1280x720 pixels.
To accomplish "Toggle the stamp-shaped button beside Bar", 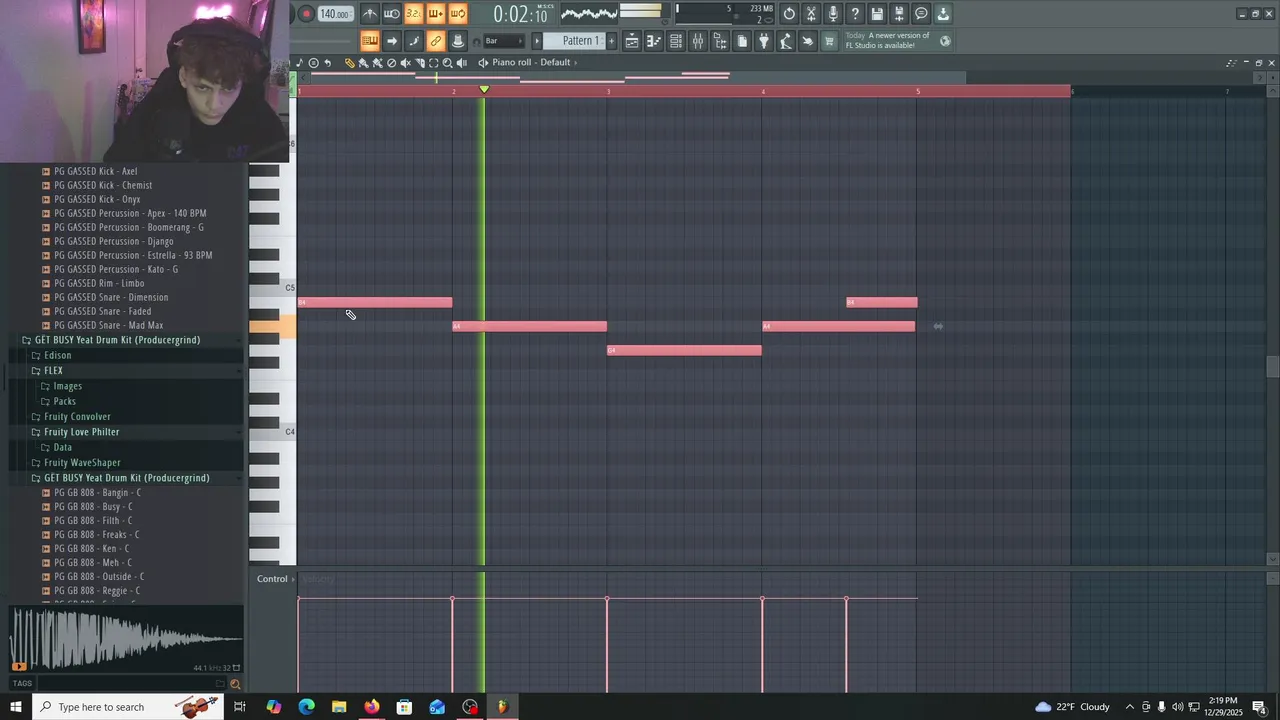I will 457,41.
